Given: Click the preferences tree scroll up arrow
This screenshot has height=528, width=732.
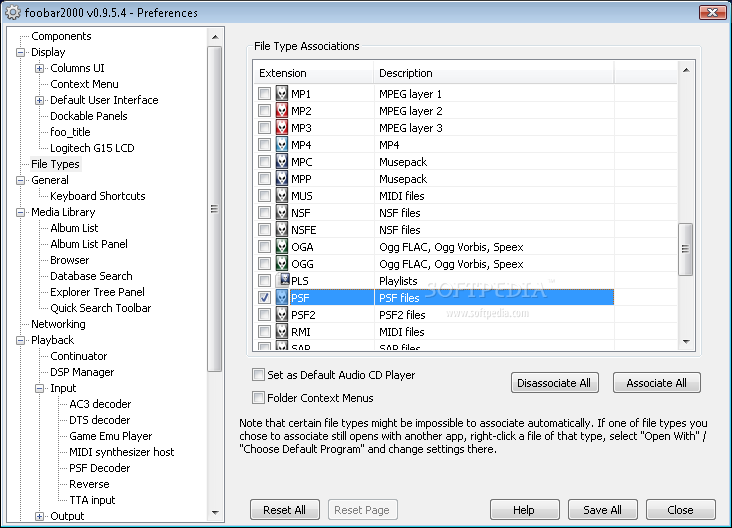Looking at the screenshot, I should point(215,37).
